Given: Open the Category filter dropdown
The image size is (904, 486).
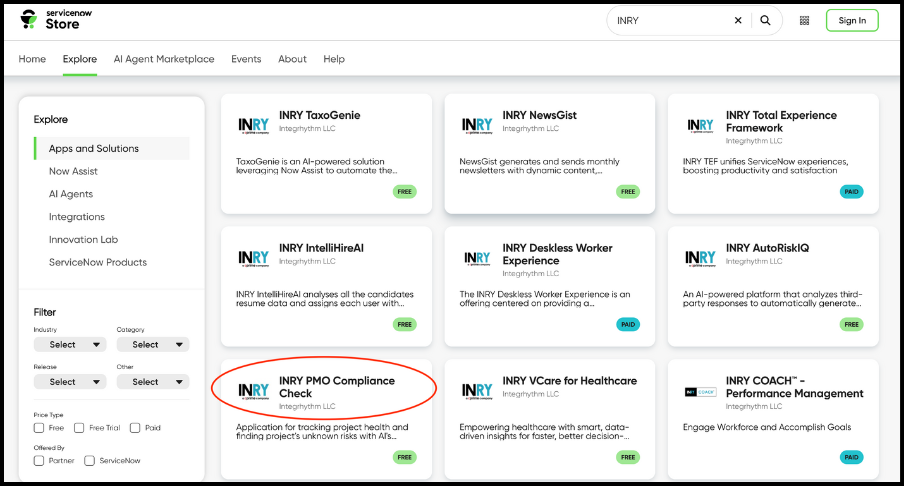Looking at the screenshot, I should click(x=153, y=344).
